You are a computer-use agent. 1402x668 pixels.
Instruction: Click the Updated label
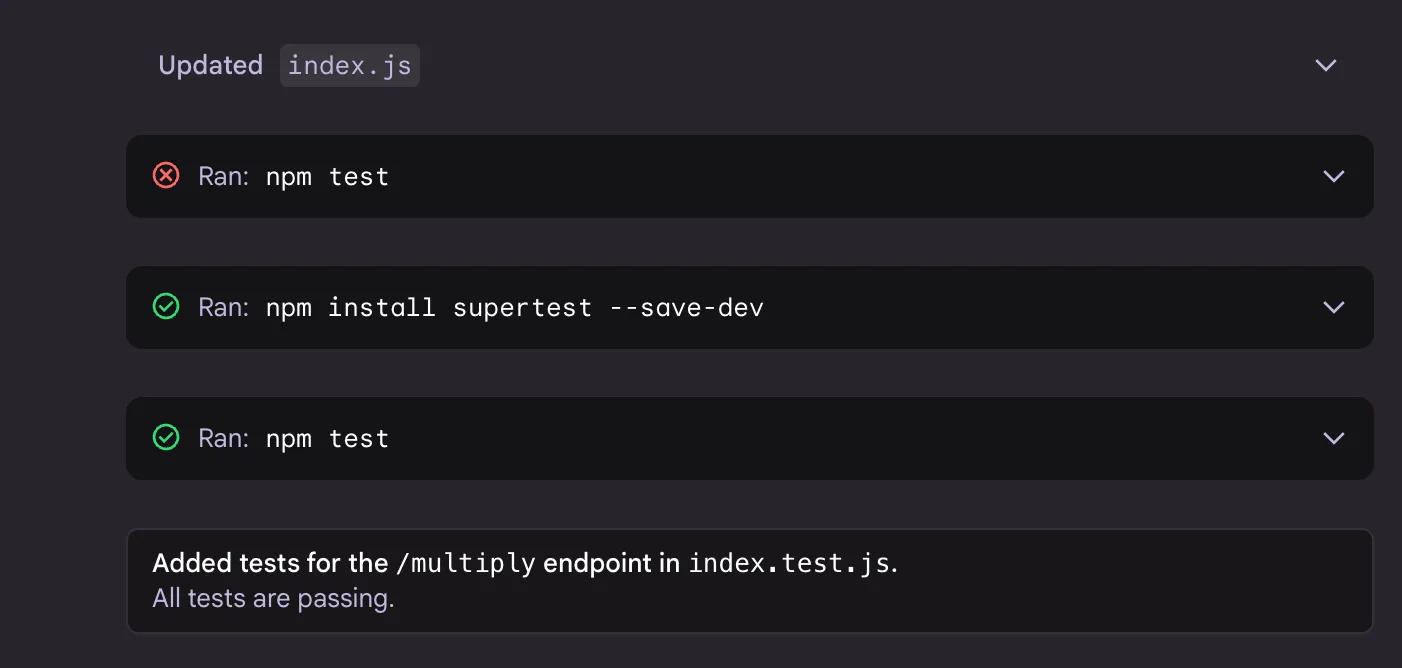tap(210, 66)
